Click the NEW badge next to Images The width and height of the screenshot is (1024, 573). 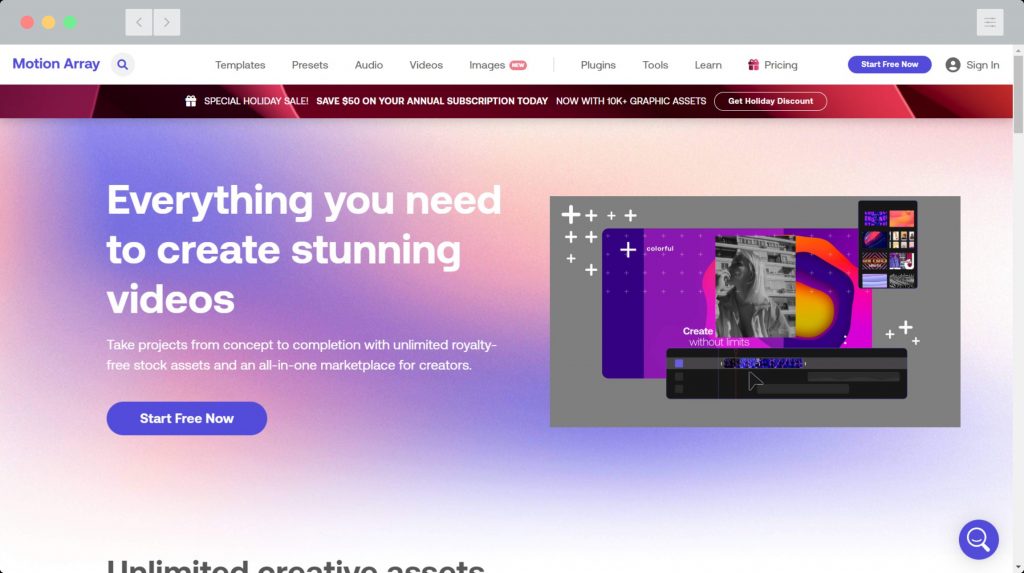coord(518,65)
